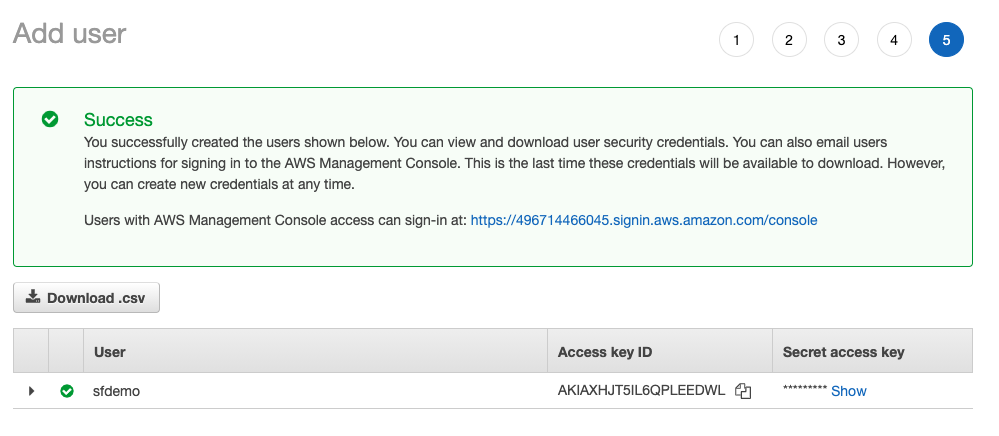Image resolution: width=999 pixels, height=436 pixels.
Task: Click the active step 5 indicator
Action: pos(946,40)
